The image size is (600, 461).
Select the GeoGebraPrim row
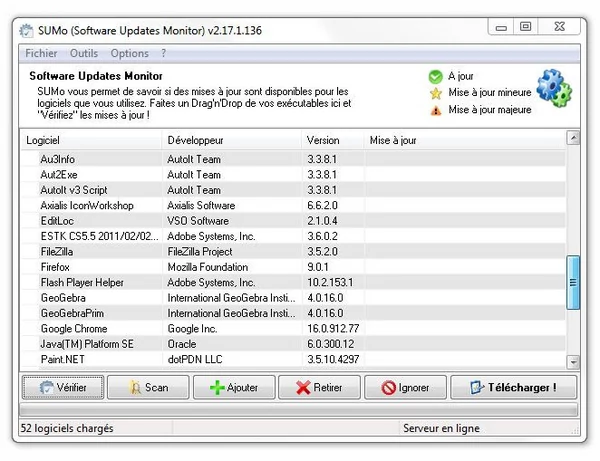tap(293, 313)
